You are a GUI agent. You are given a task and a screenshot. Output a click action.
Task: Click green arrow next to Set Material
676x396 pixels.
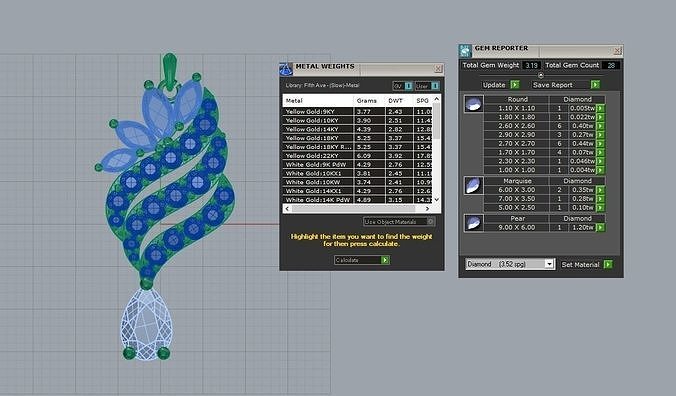tap(608, 265)
